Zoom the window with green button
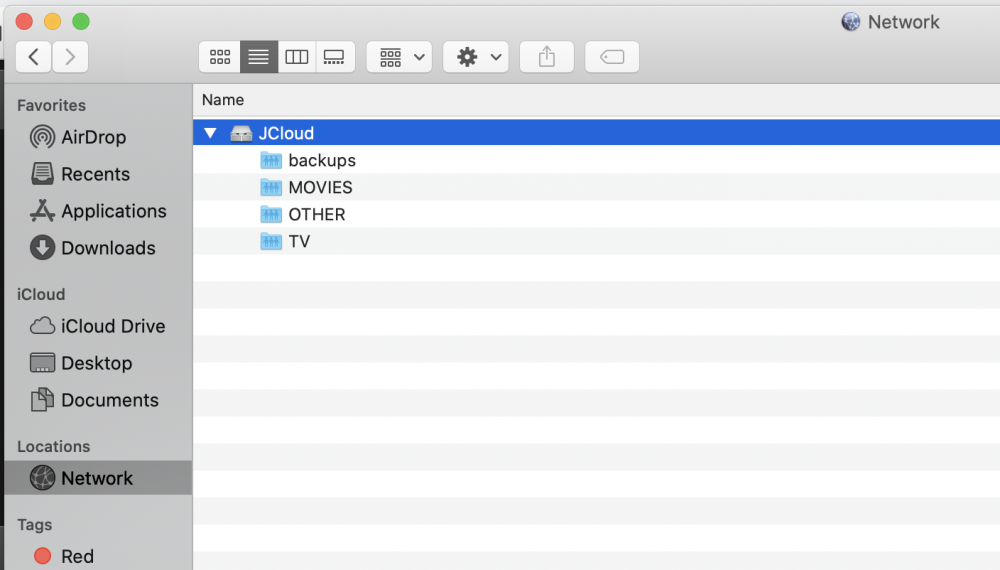1000x570 pixels. (x=81, y=22)
